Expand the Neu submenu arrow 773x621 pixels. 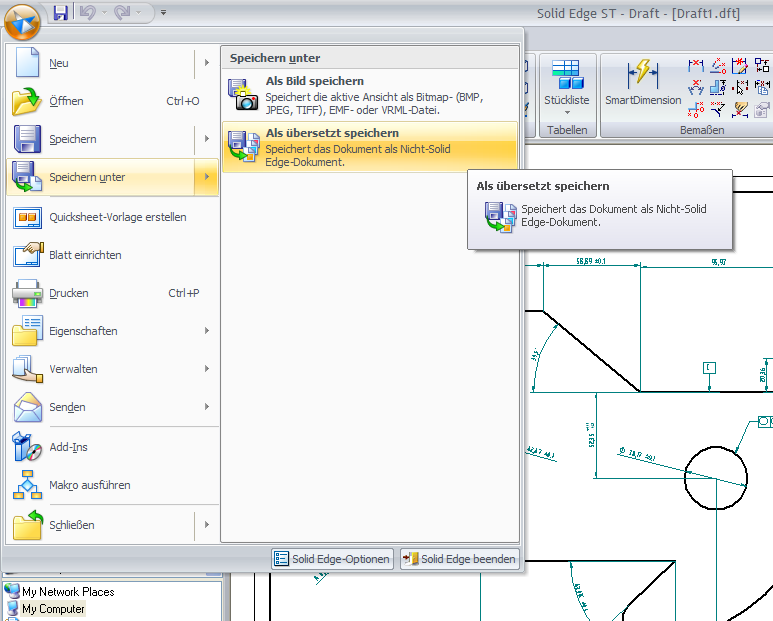point(207,64)
